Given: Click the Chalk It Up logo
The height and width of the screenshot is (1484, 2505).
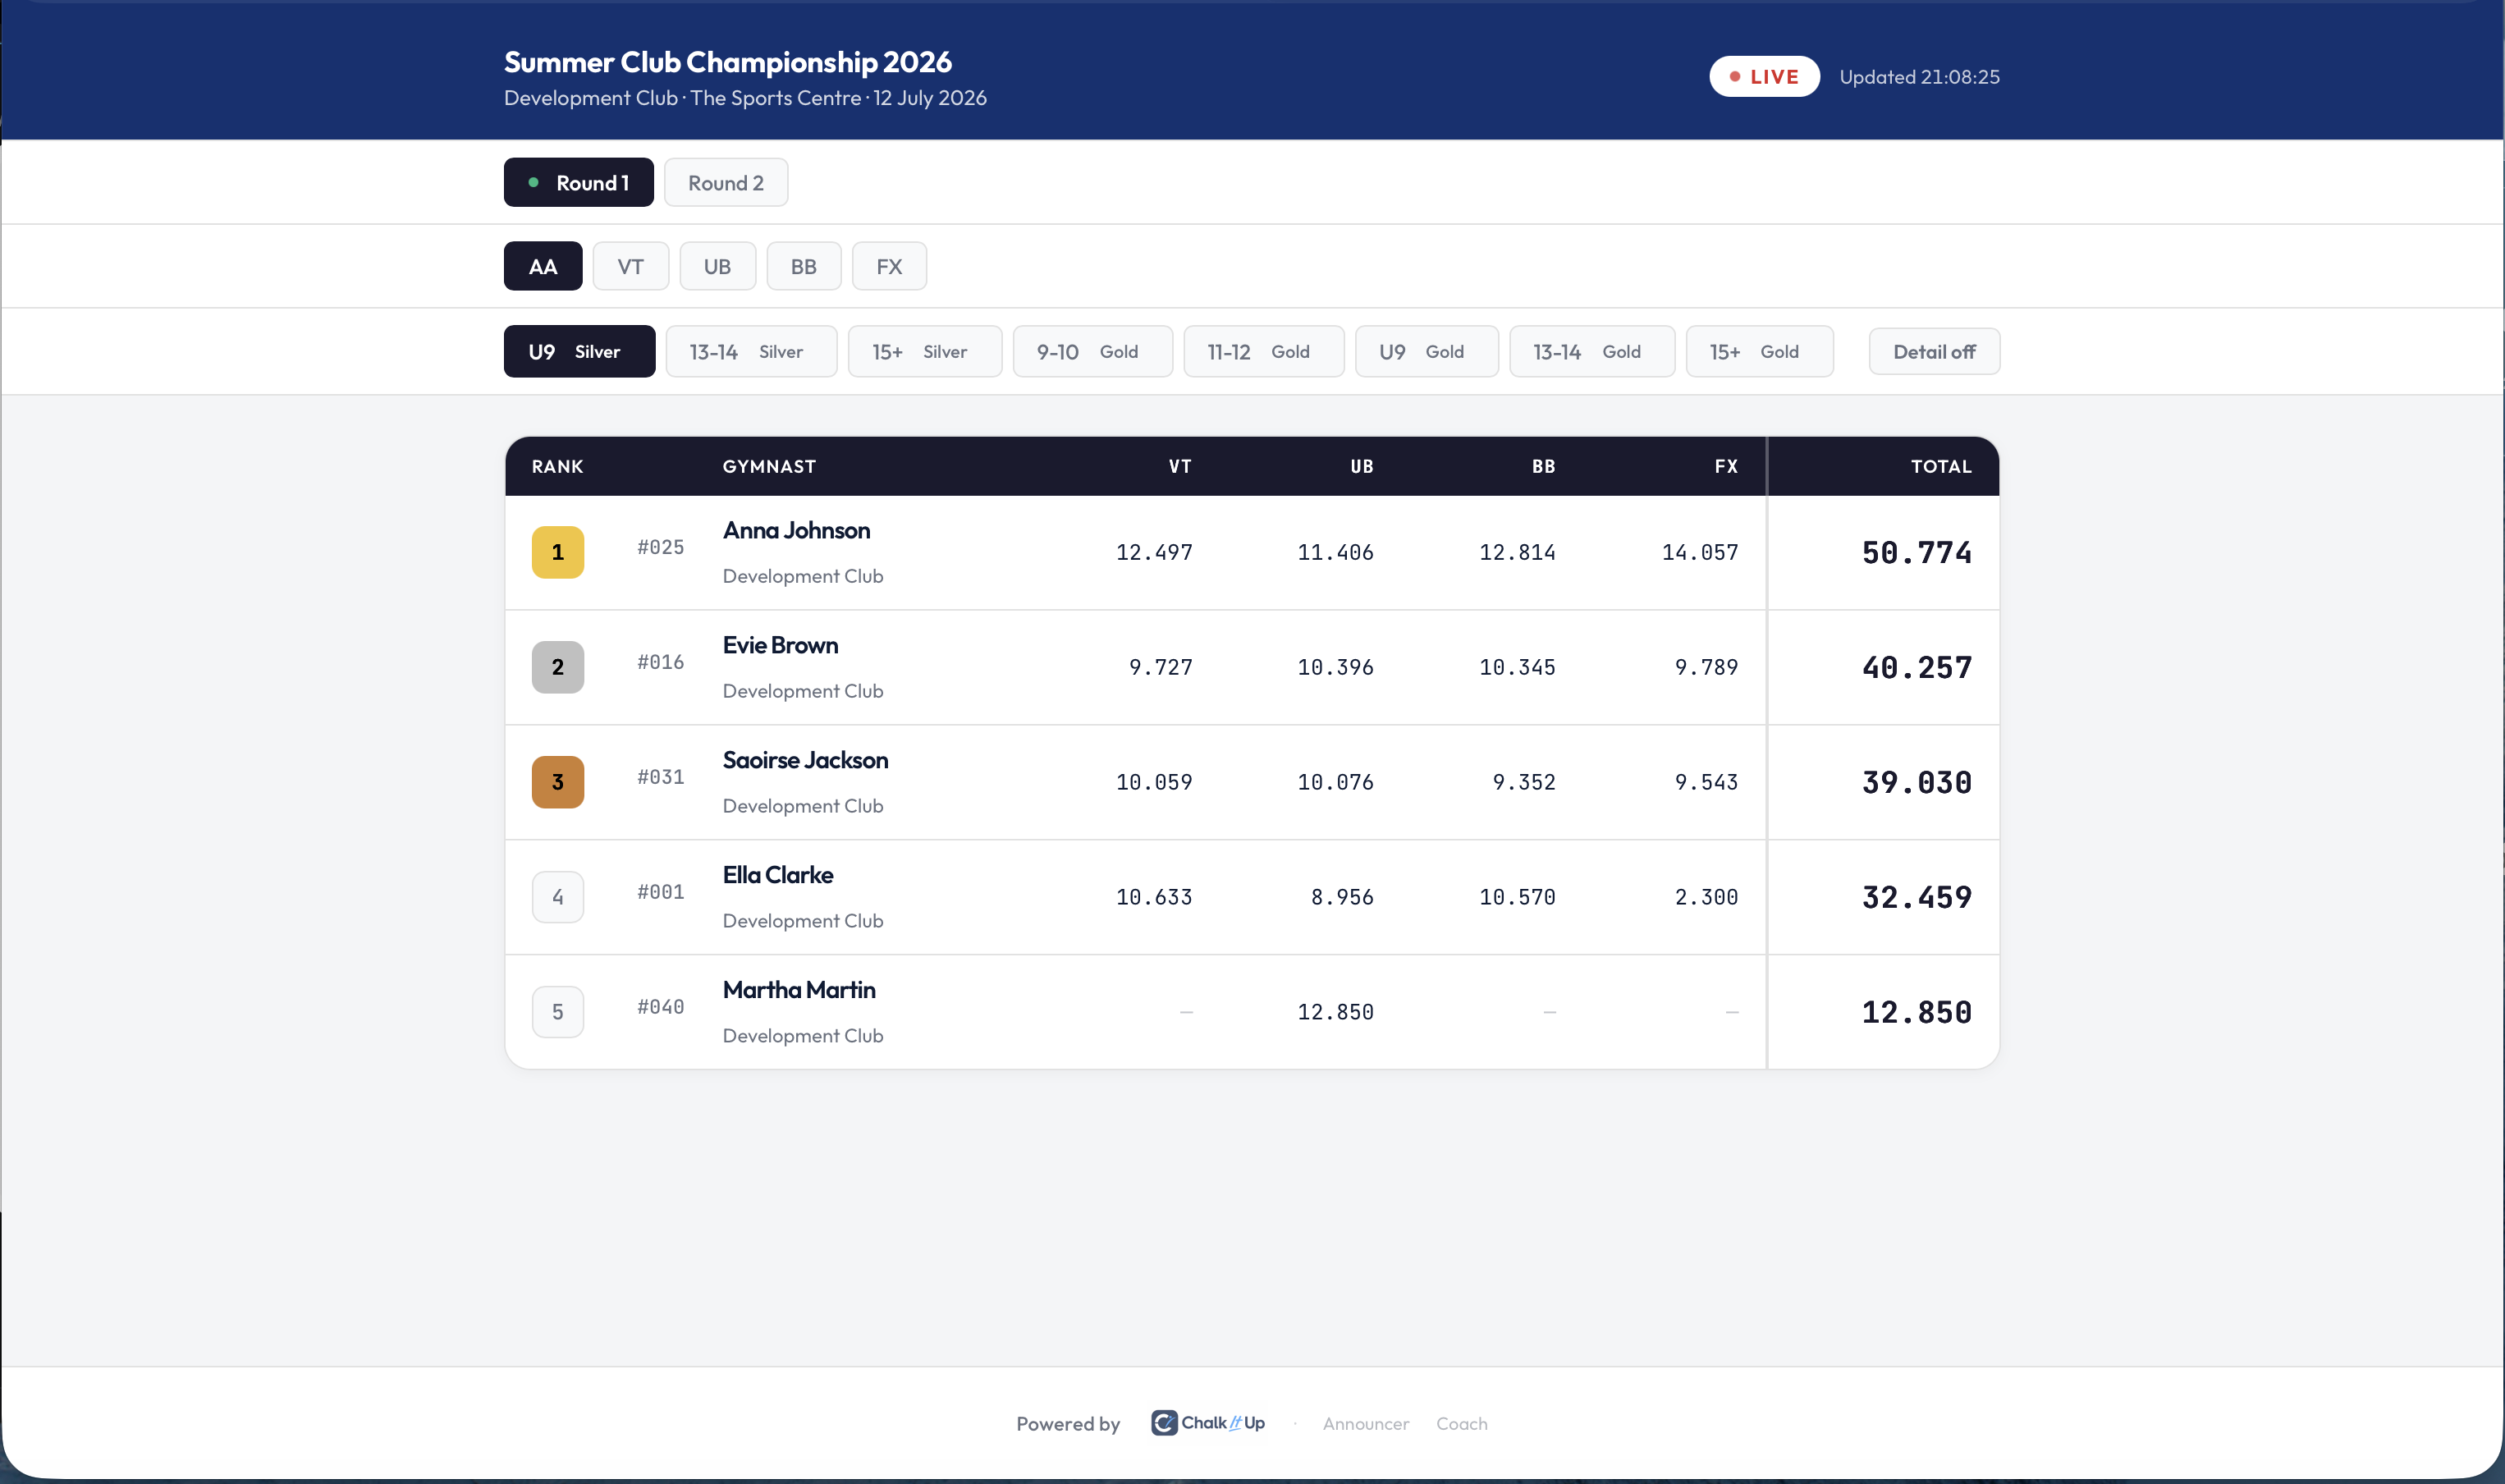Looking at the screenshot, I should [x=1207, y=1422].
